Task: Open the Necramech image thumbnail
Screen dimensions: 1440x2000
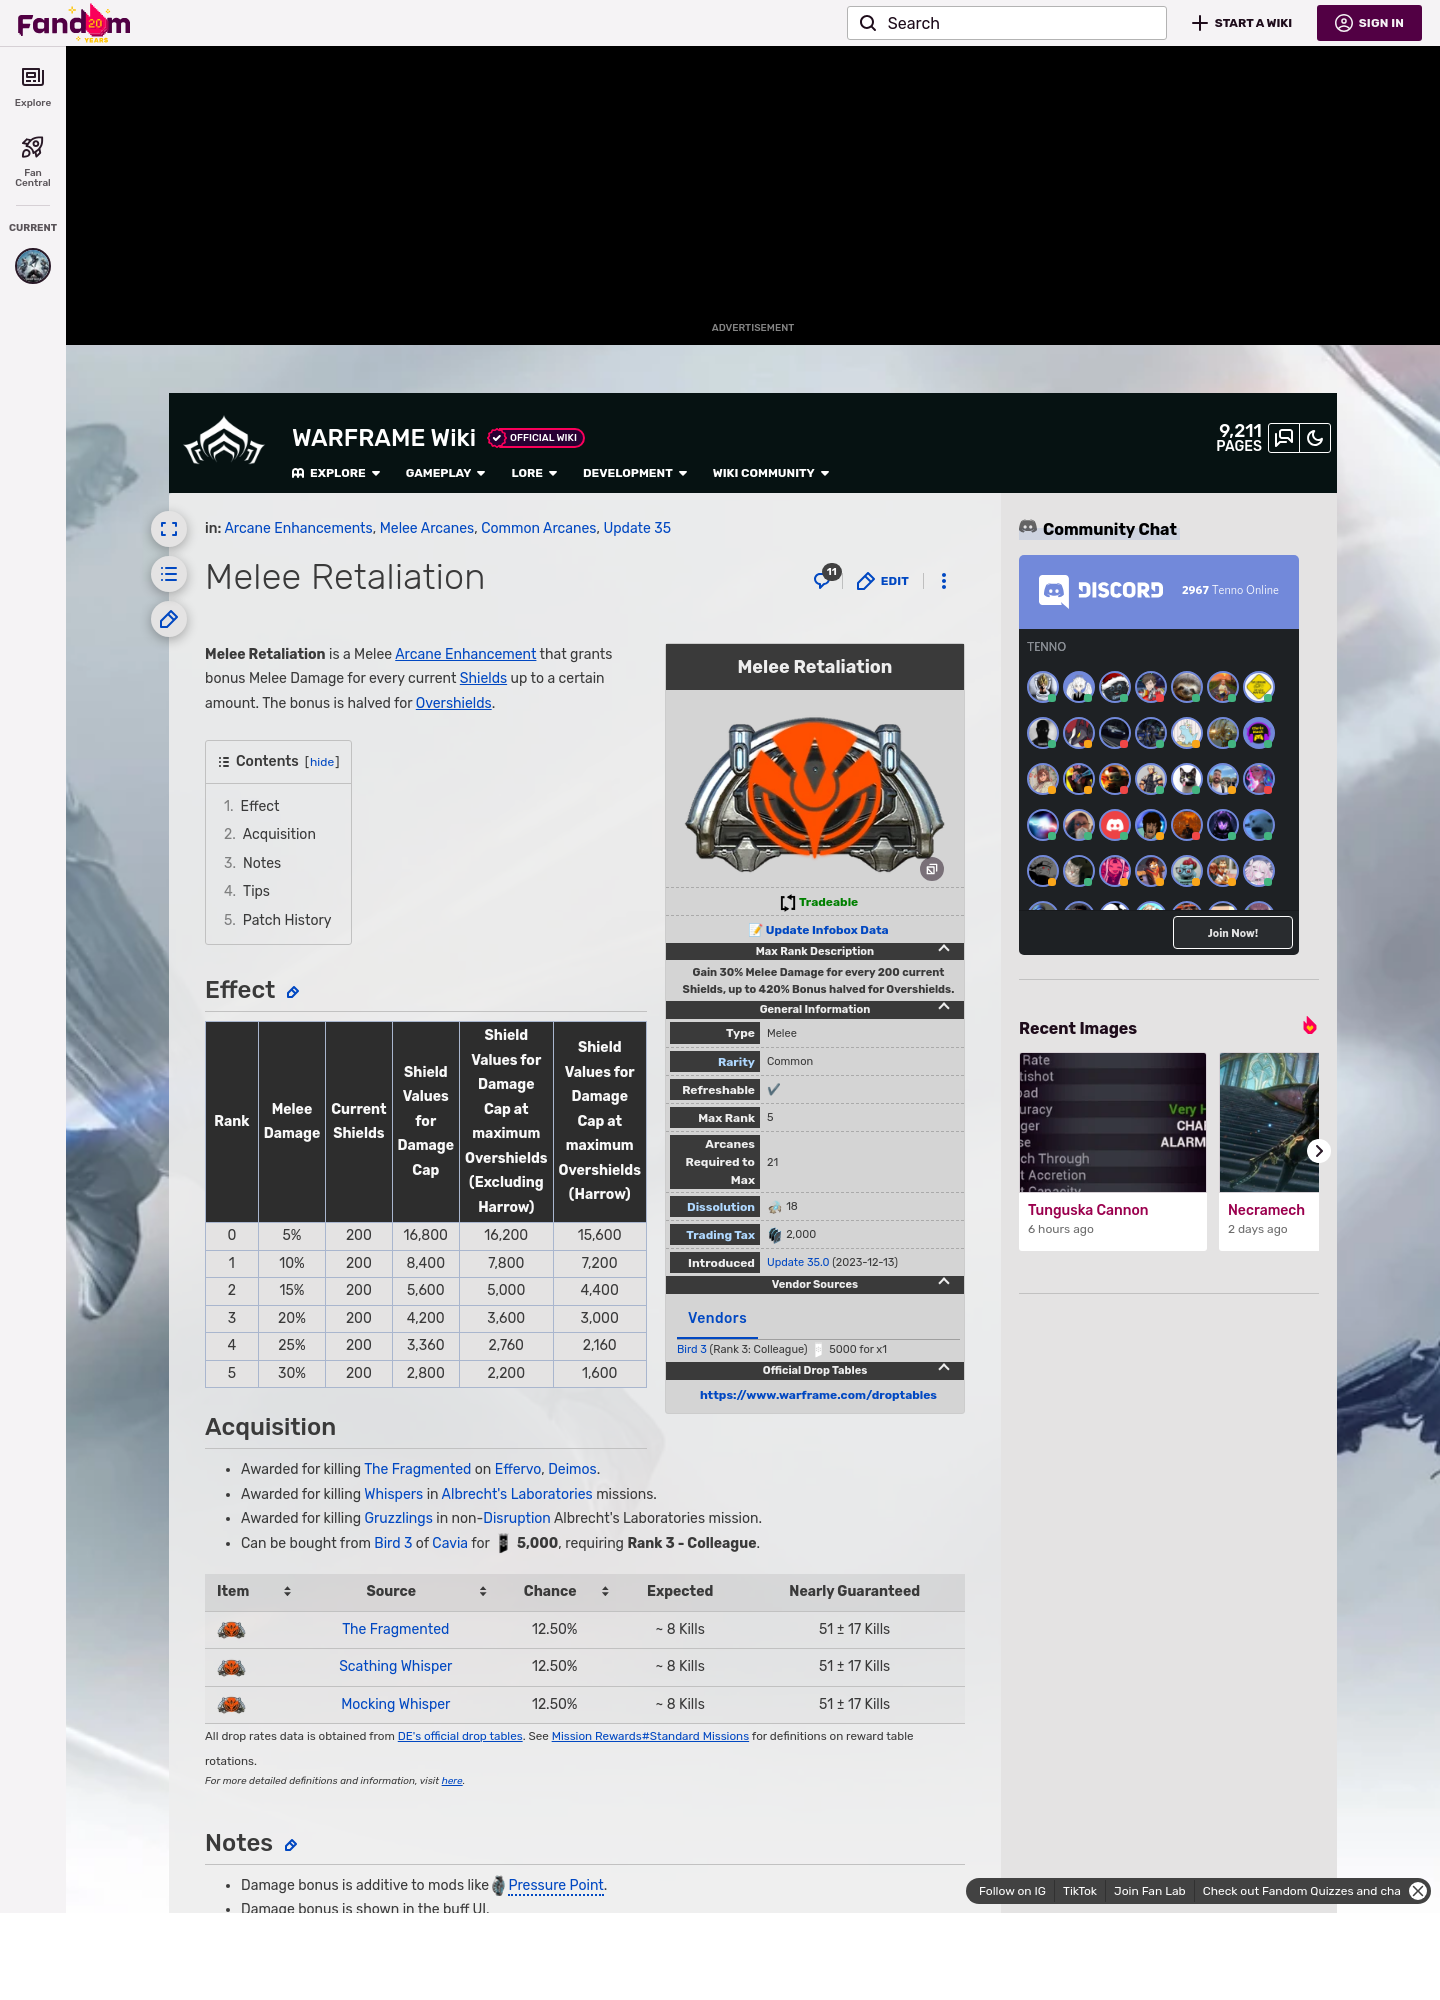Action: tap(1270, 1122)
